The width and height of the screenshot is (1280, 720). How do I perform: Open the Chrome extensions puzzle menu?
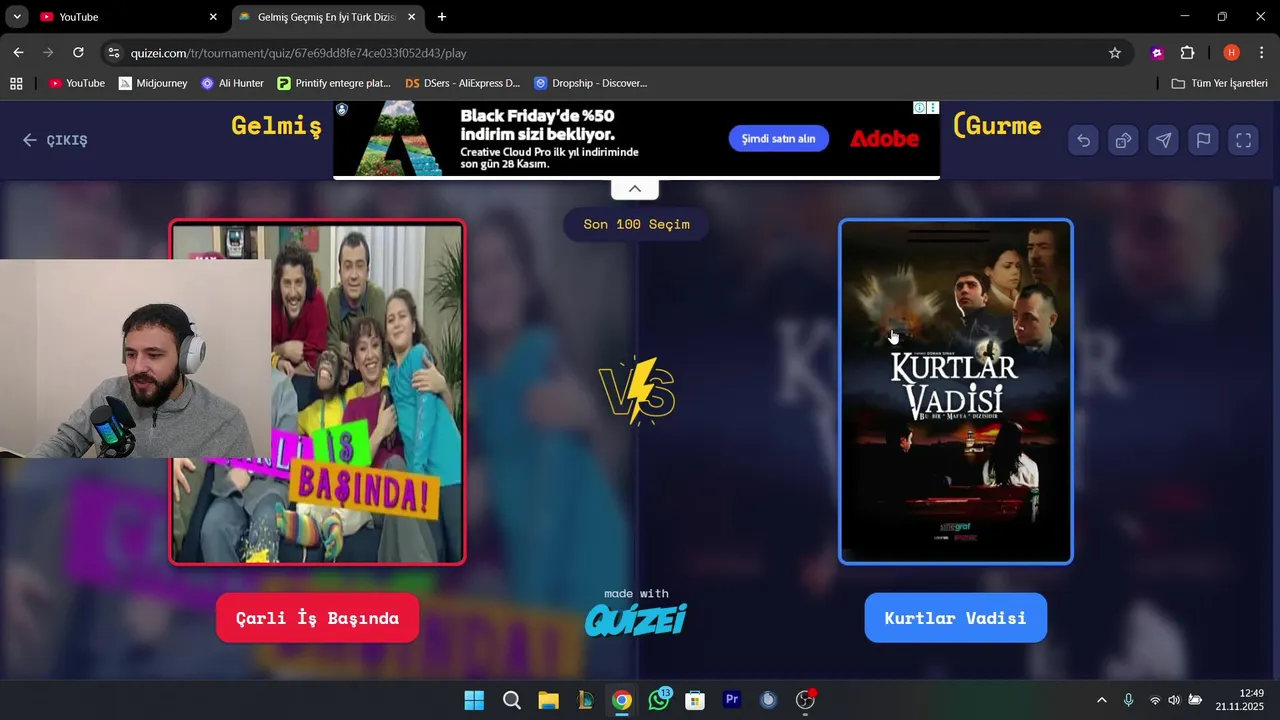pyautogui.click(x=1187, y=53)
